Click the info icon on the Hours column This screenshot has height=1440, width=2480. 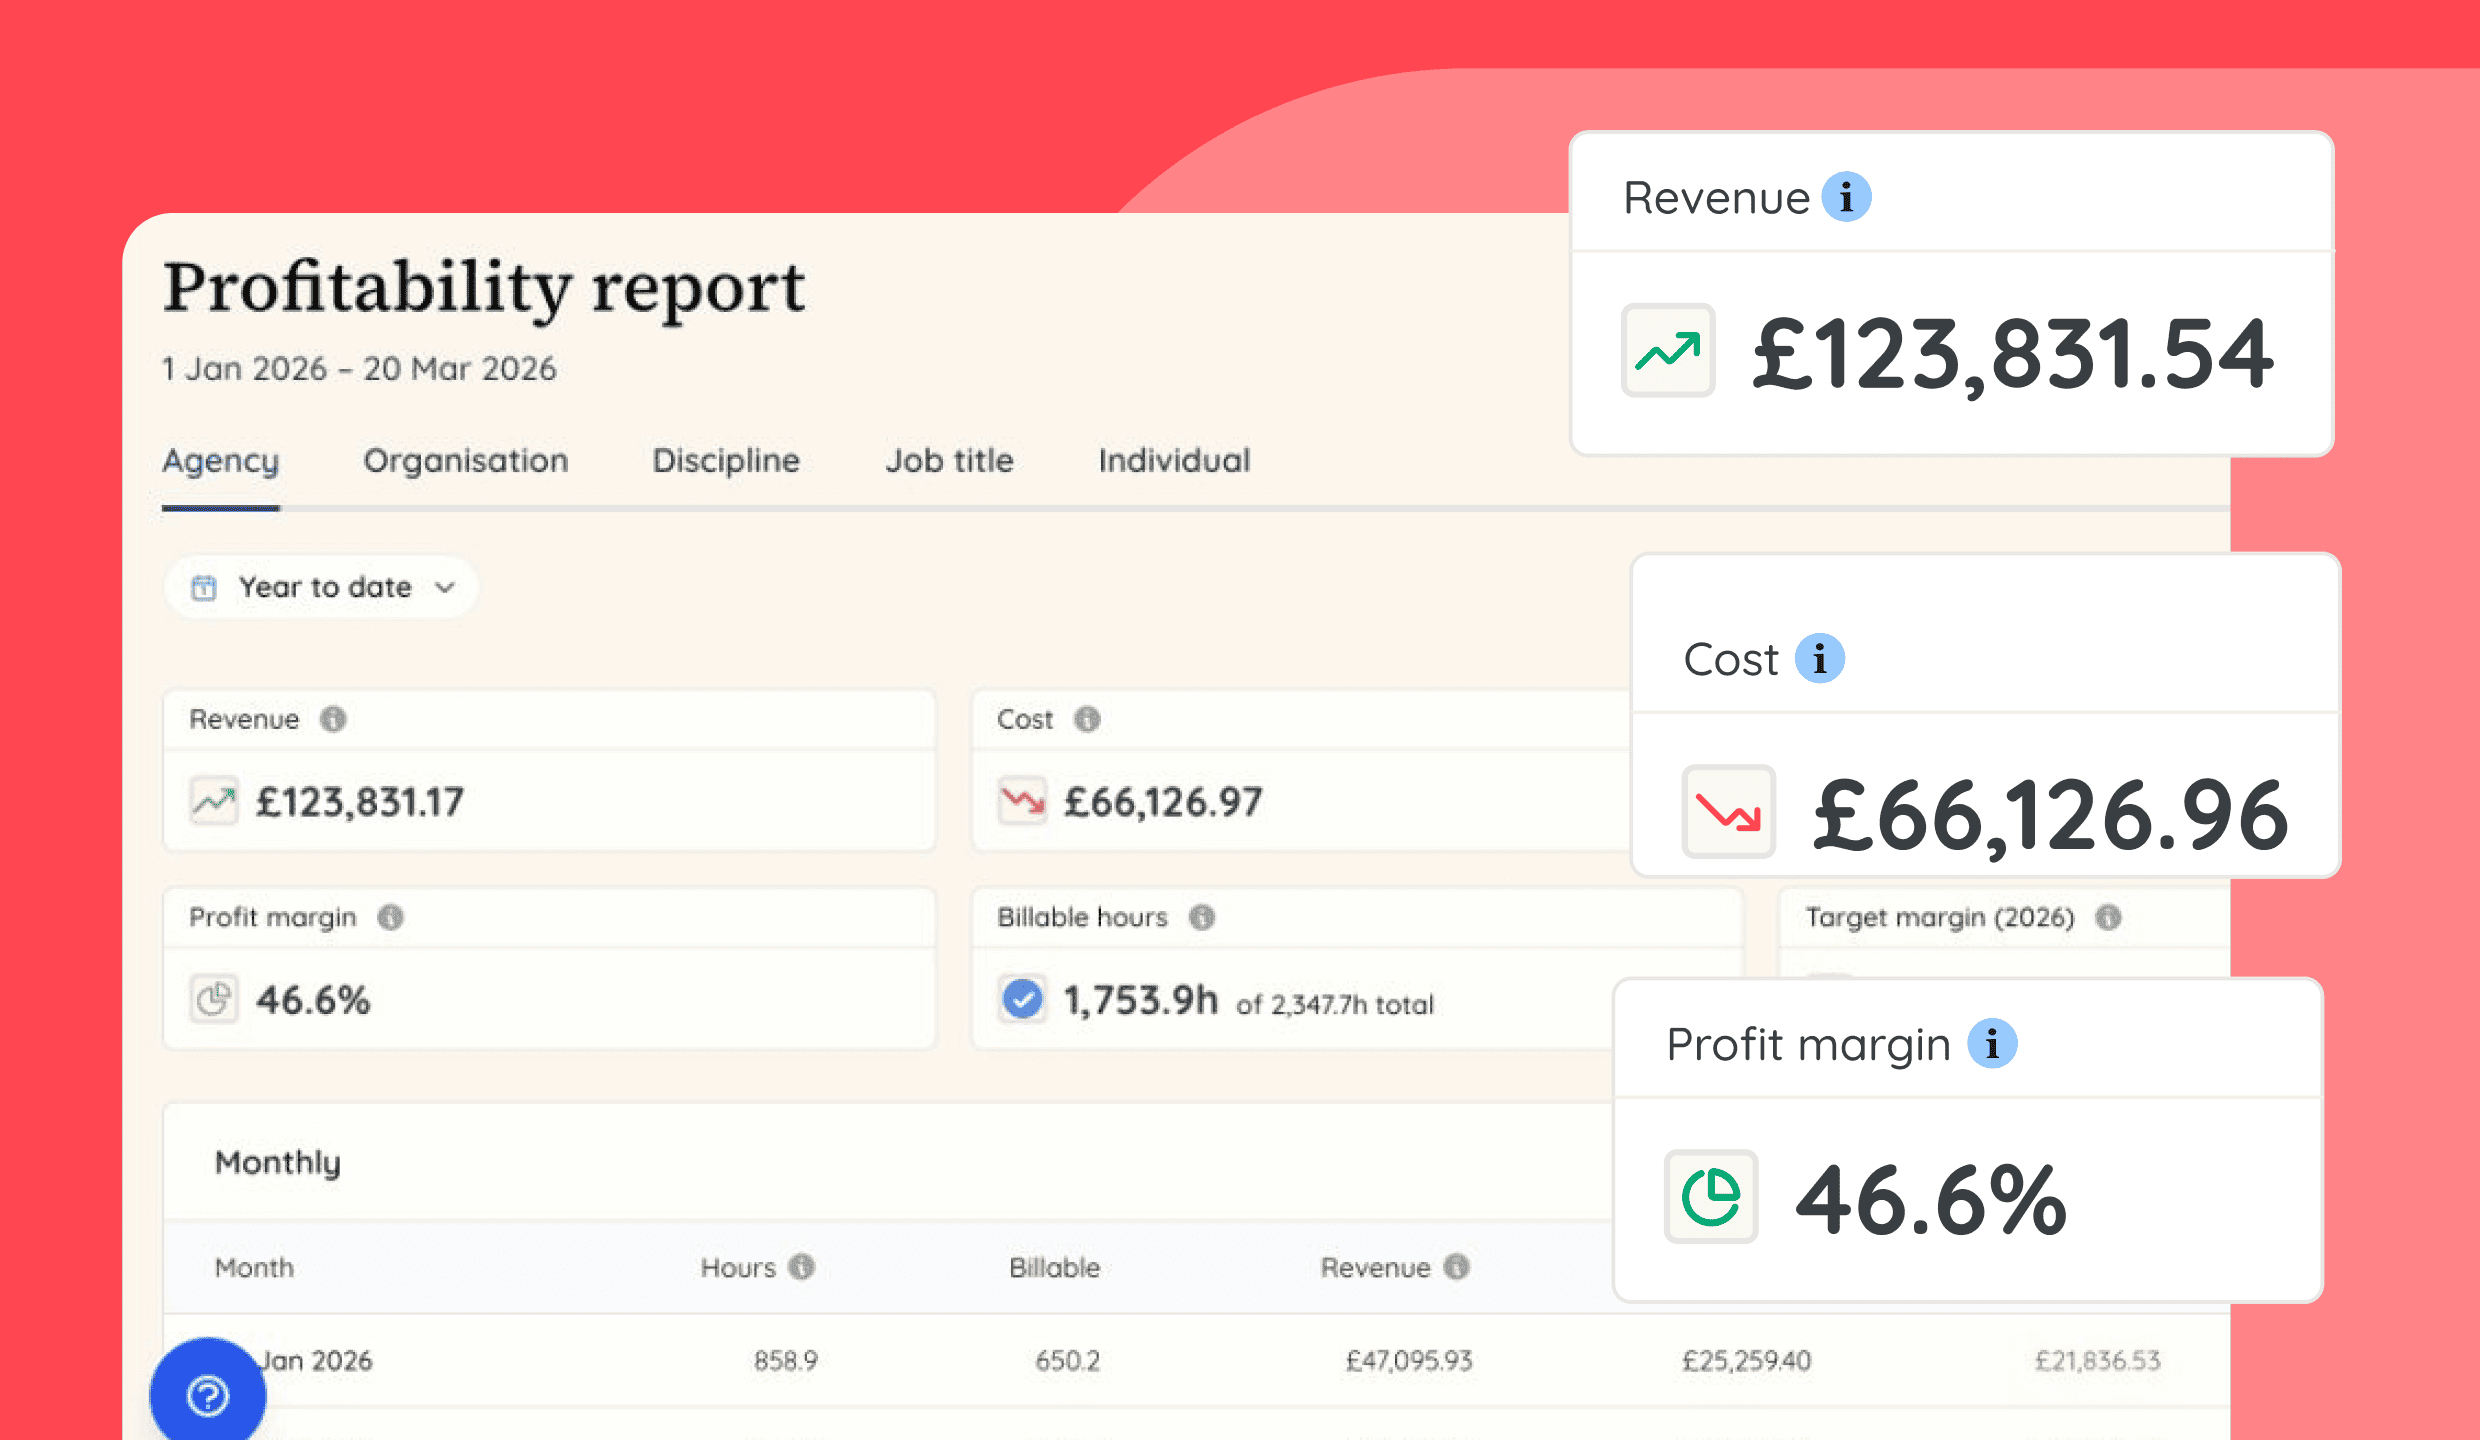(x=800, y=1267)
